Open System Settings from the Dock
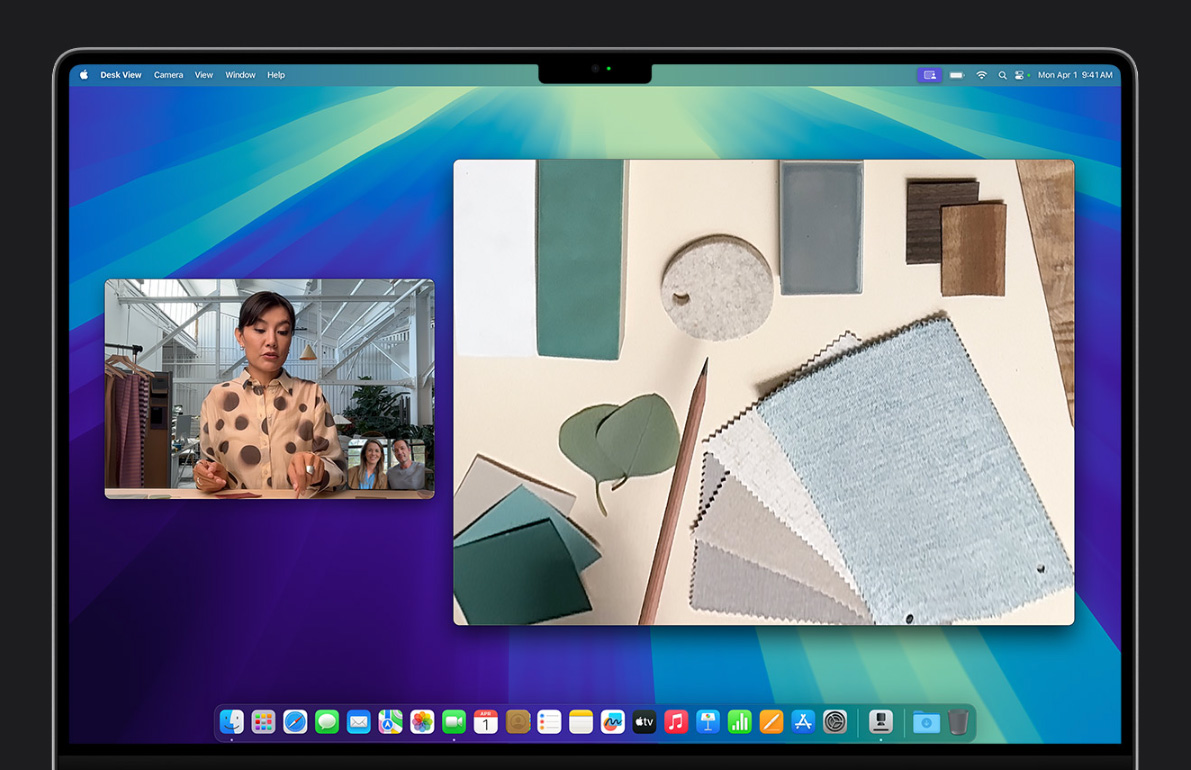The image size is (1191, 770). pyautogui.click(x=835, y=722)
